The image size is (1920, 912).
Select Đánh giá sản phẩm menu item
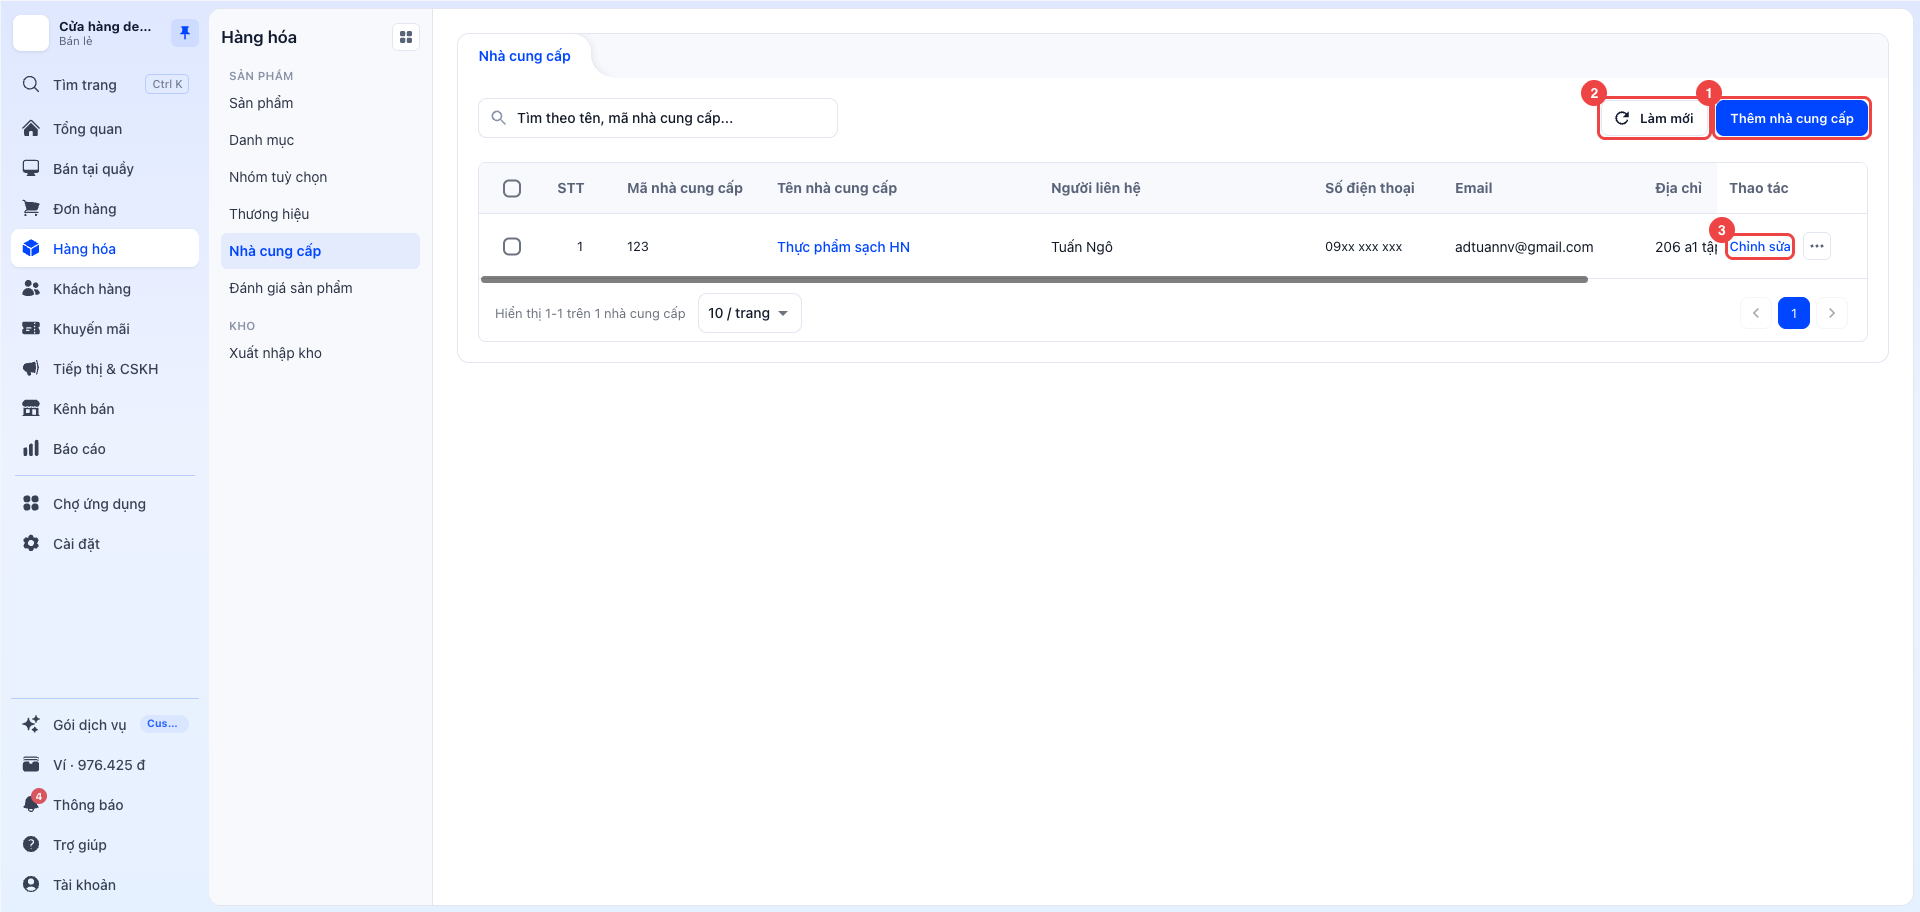click(x=320, y=288)
